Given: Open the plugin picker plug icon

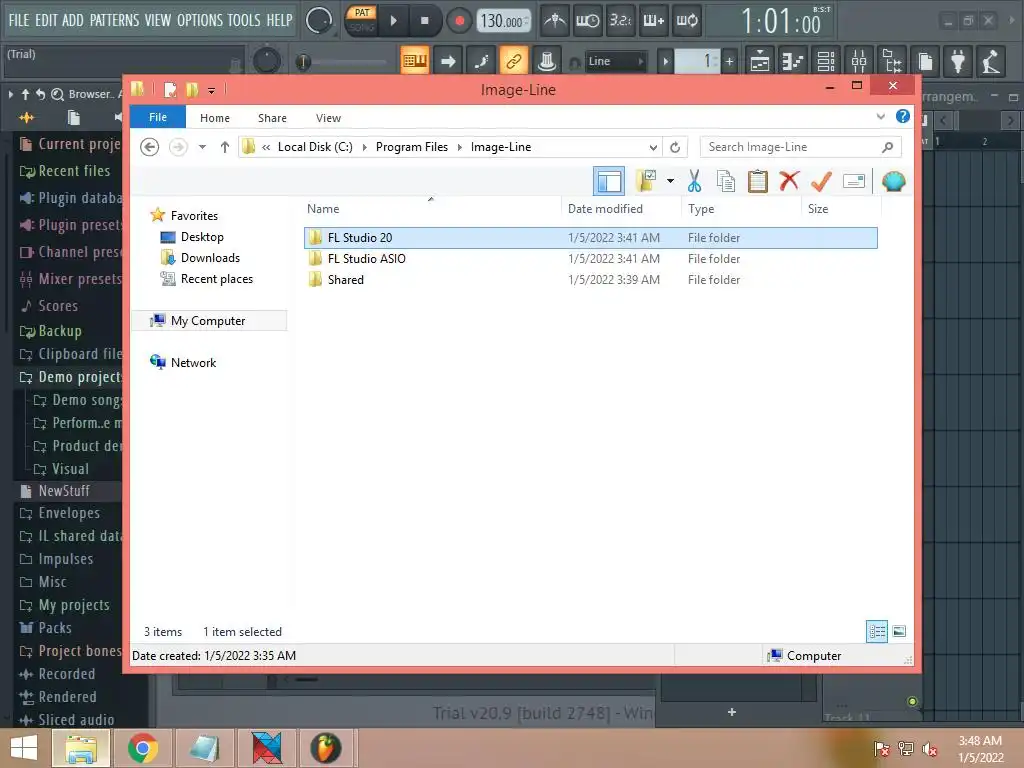Looking at the screenshot, I should coord(958,61).
